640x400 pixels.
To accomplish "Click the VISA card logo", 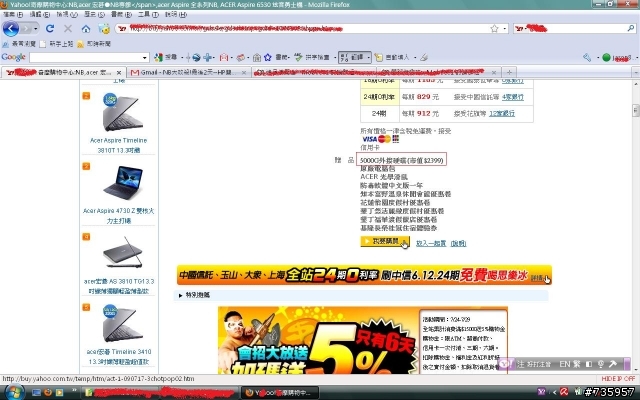I will pyautogui.click(x=369, y=139).
